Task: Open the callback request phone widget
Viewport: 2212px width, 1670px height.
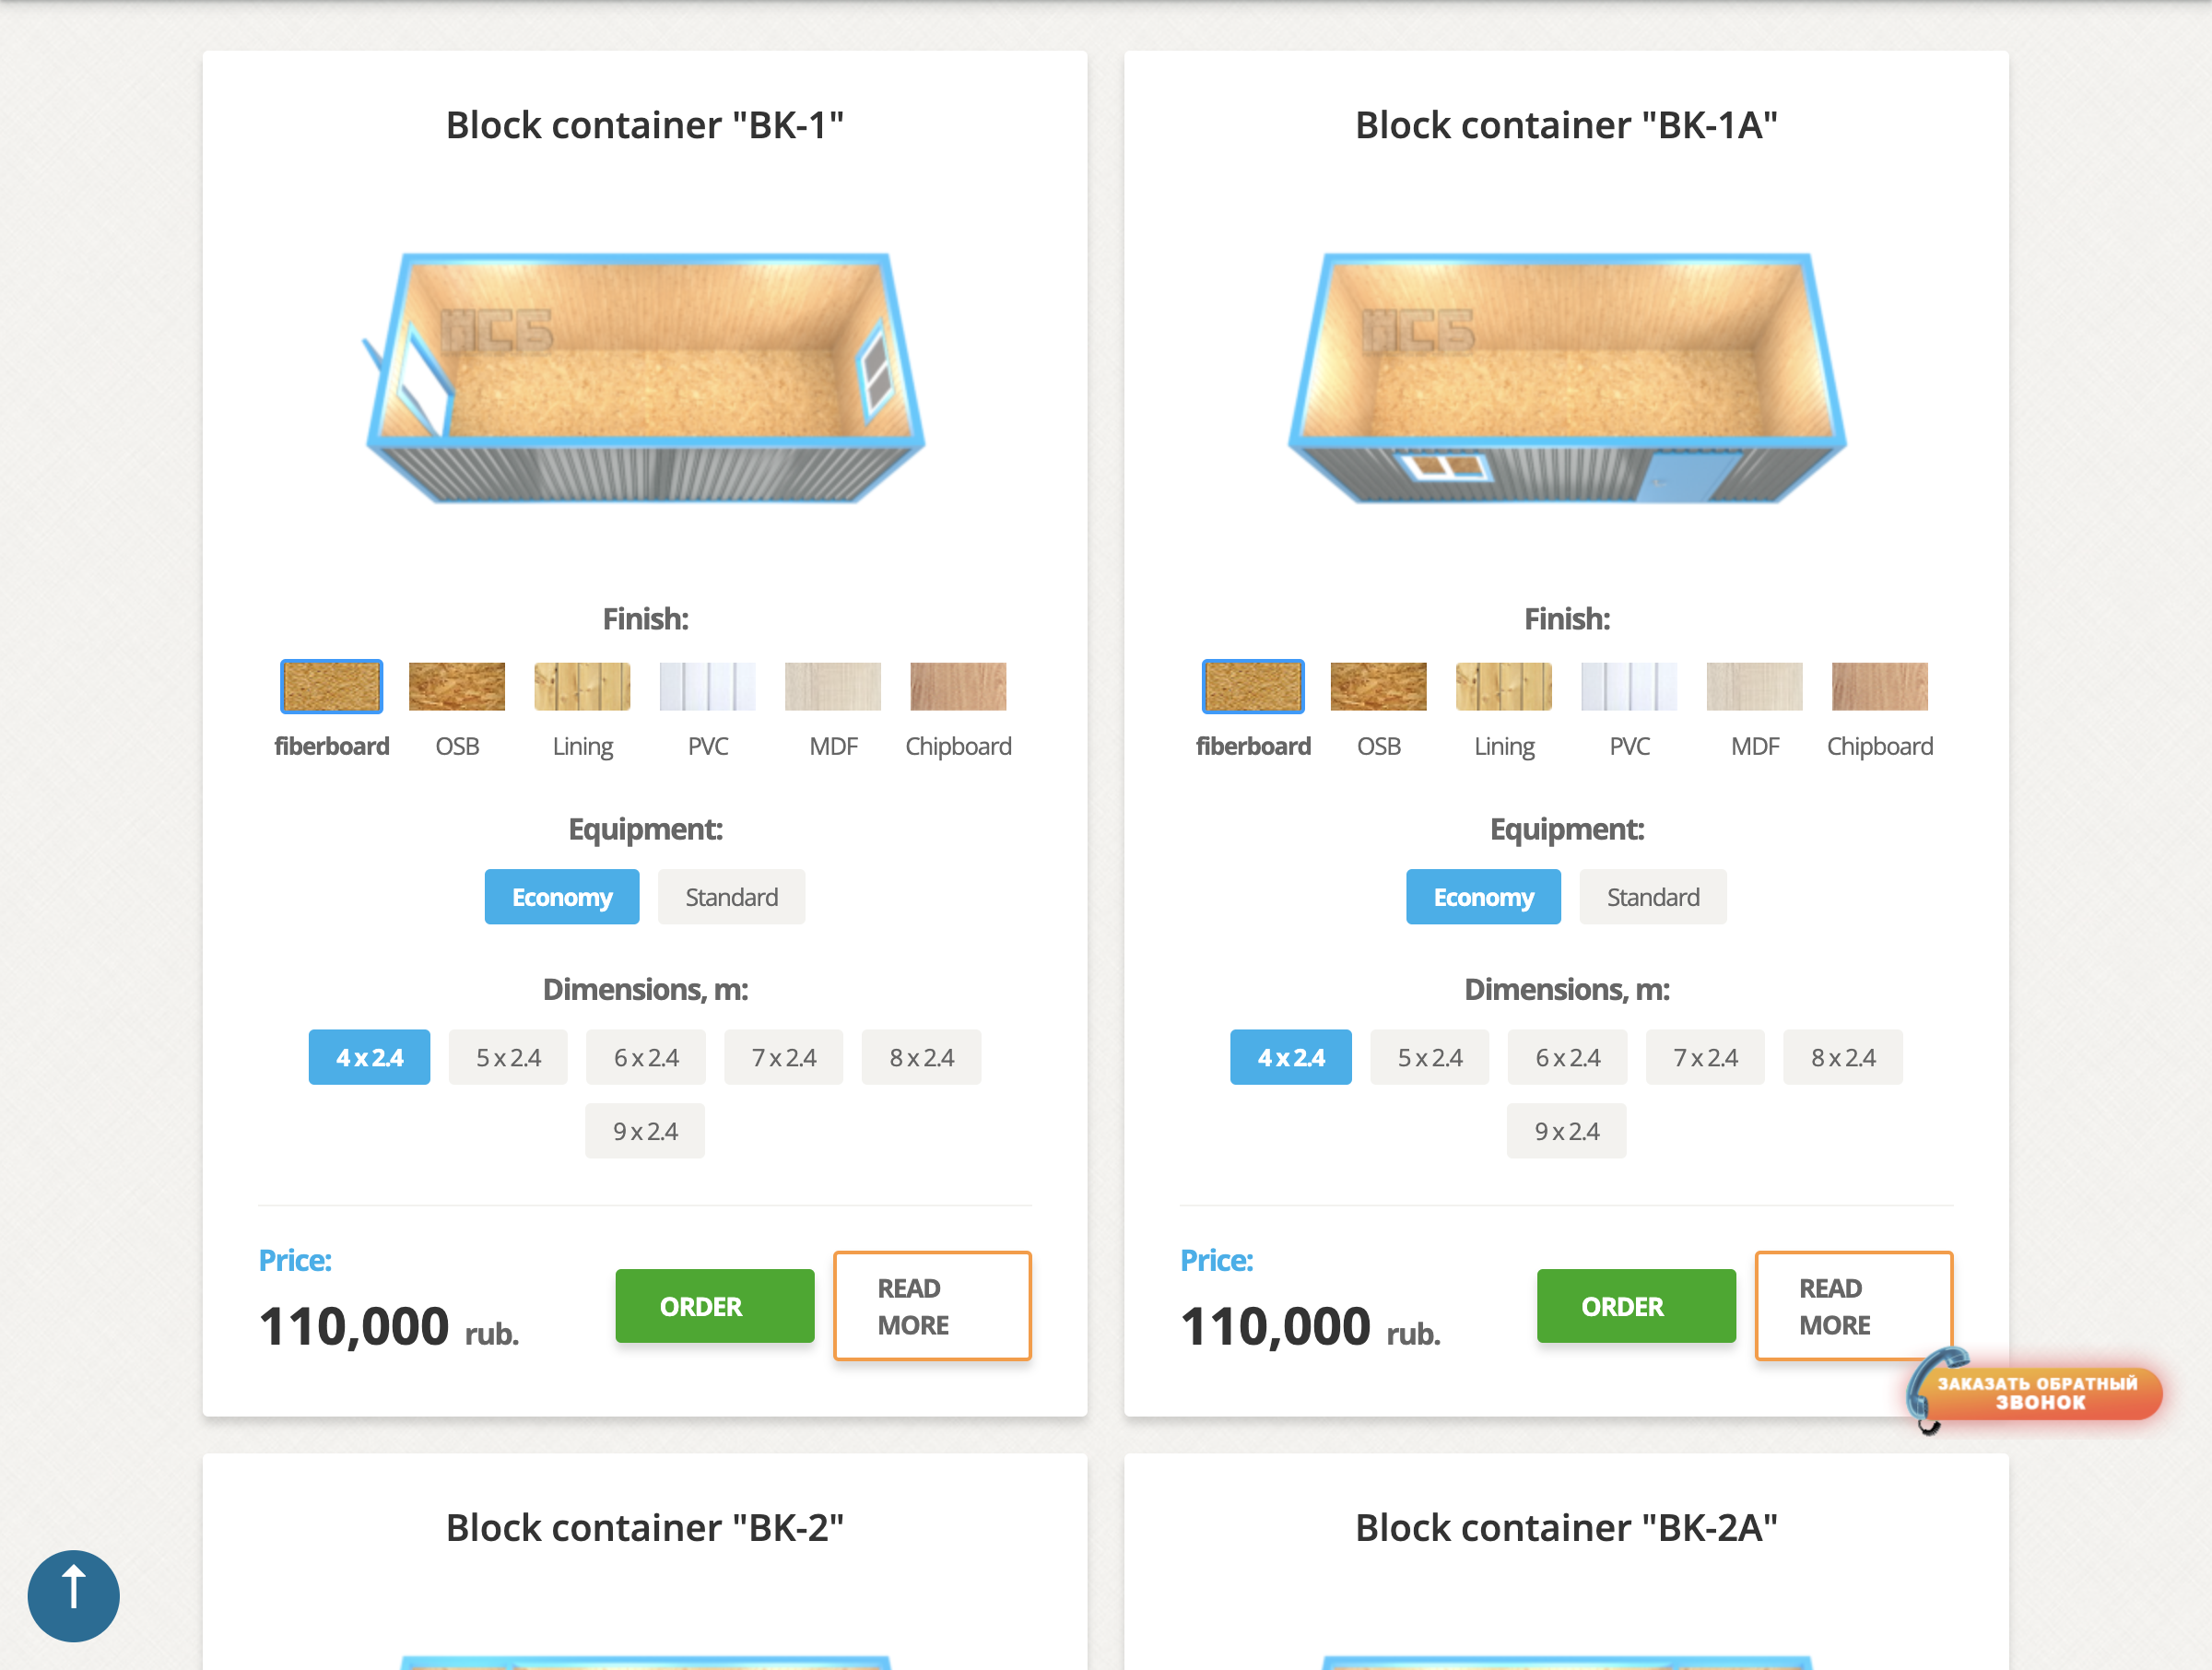Action: (2034, 1391)
